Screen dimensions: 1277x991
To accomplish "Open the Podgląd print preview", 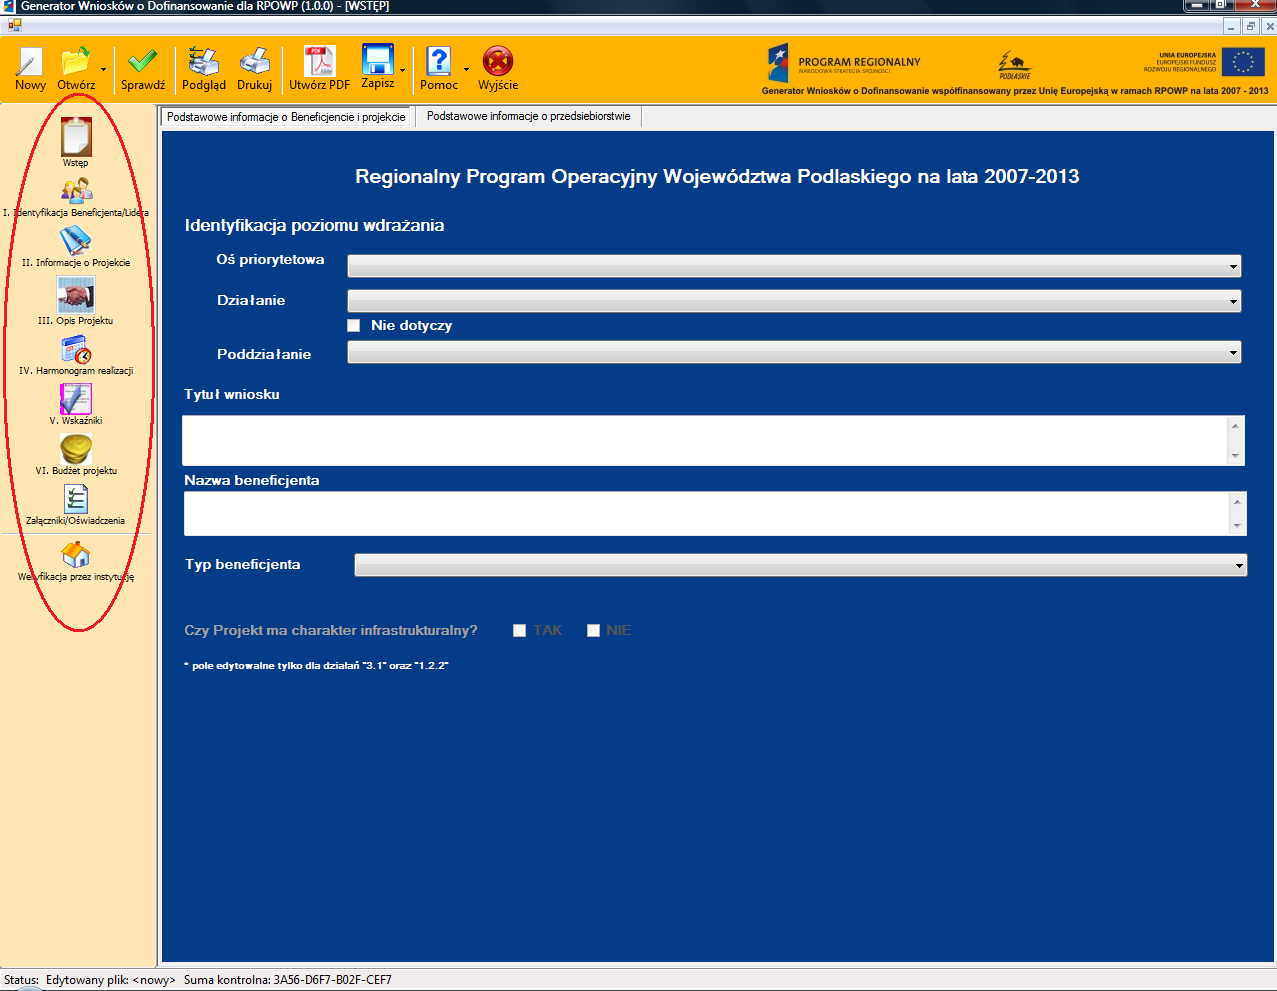I will pyautogui.click(x=204, y=69).
